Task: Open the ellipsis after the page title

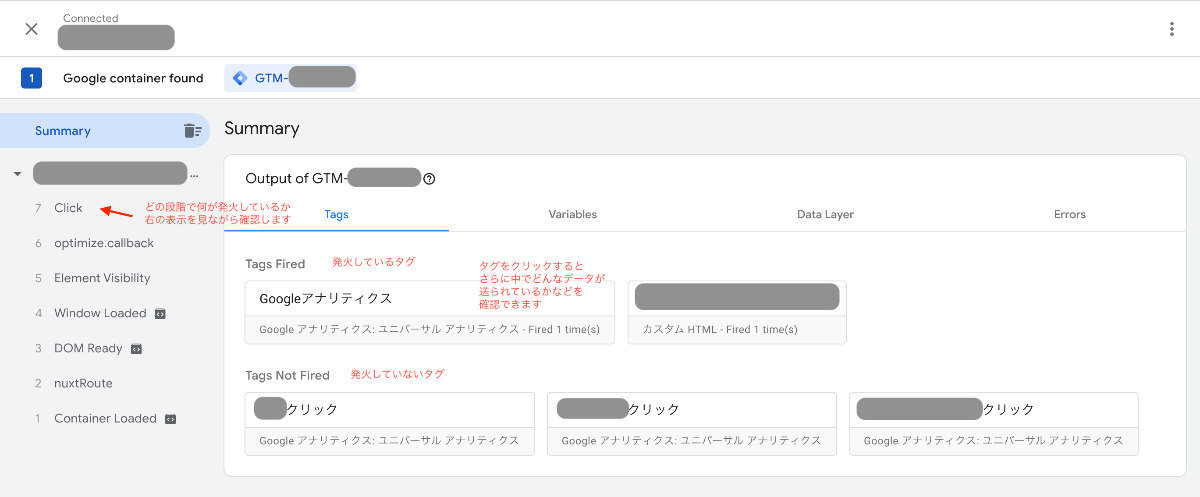Action: 194,175
